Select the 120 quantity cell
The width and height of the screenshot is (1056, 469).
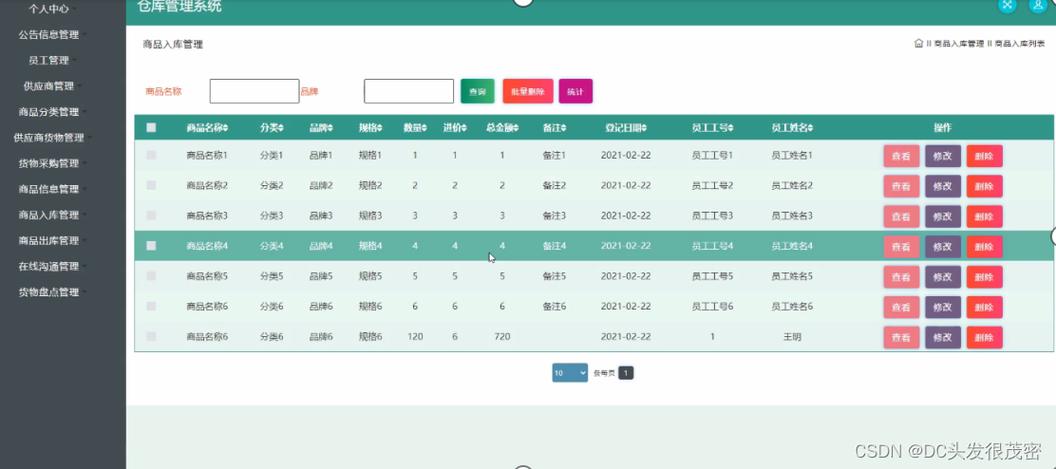tap(415, 336)
